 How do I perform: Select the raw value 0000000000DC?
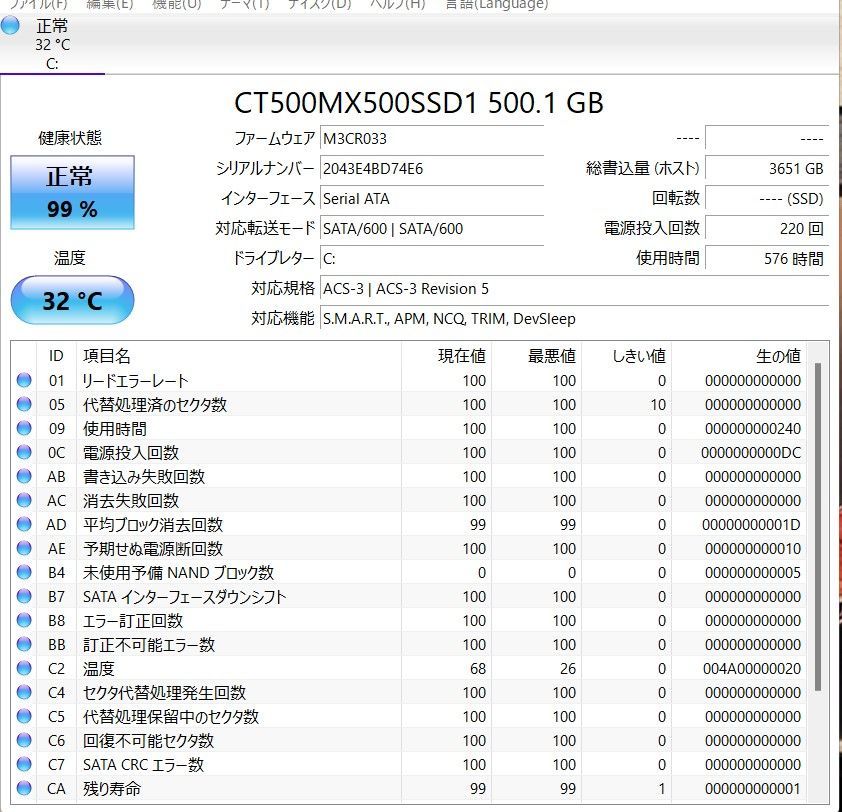pos(751,453)
